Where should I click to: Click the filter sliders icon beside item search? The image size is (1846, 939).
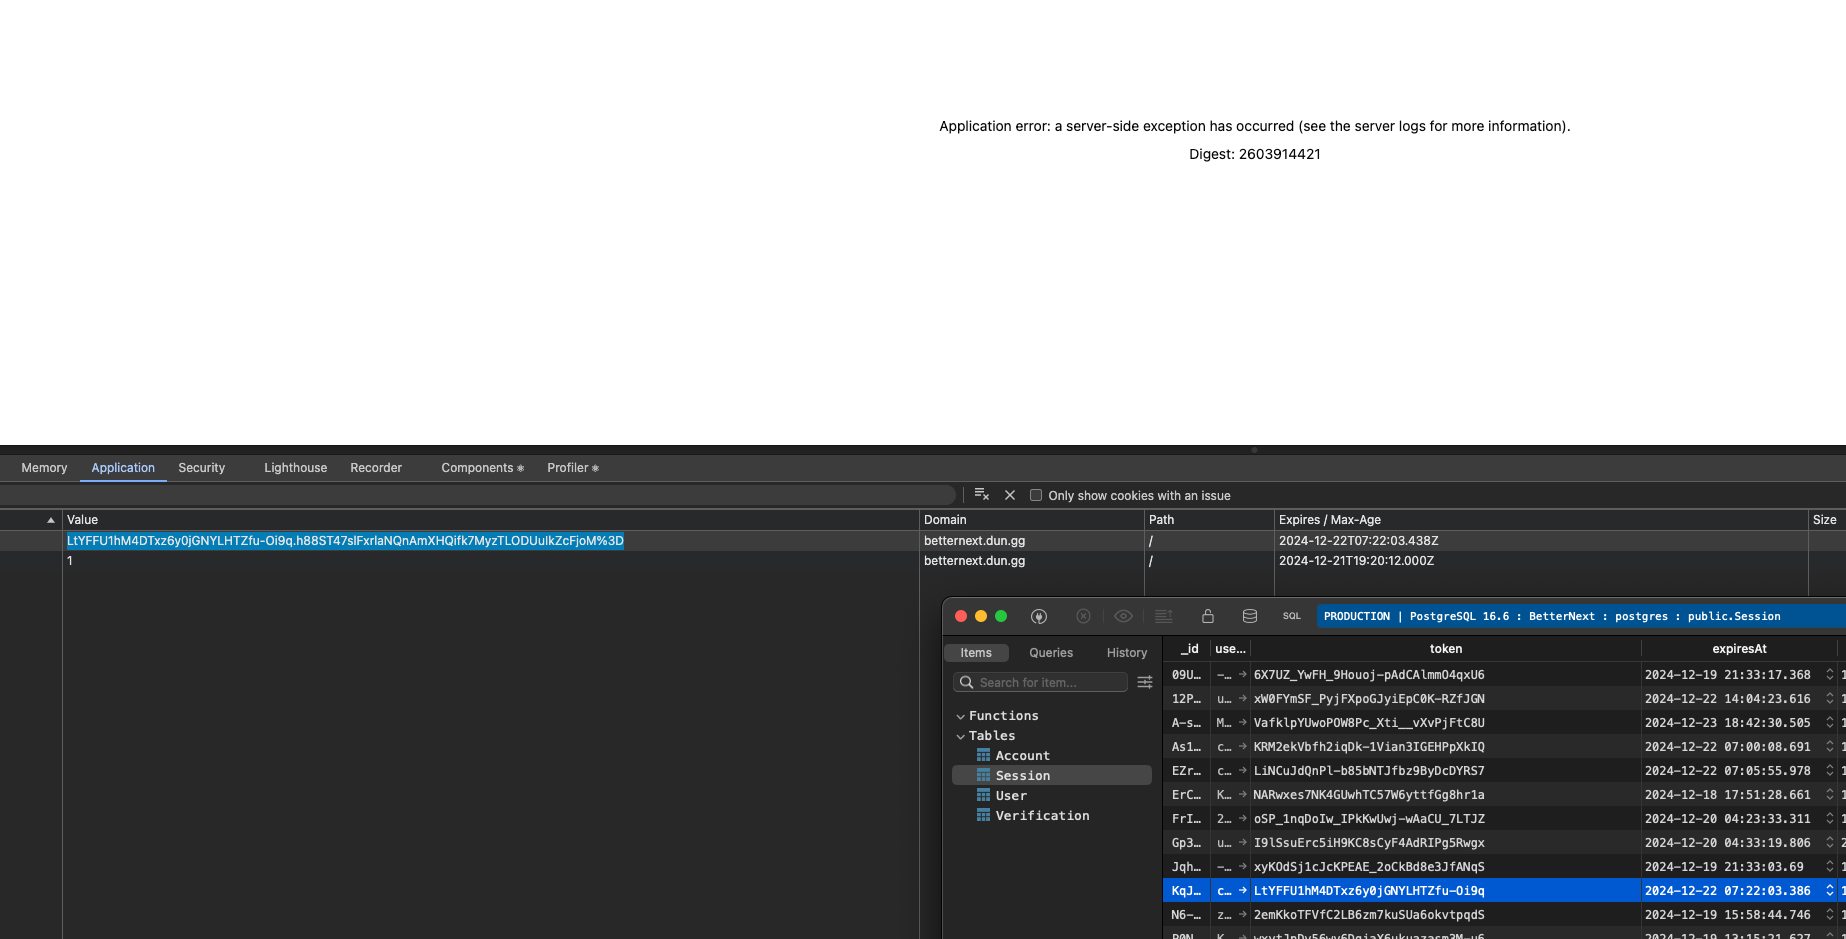click(1145, 682)
